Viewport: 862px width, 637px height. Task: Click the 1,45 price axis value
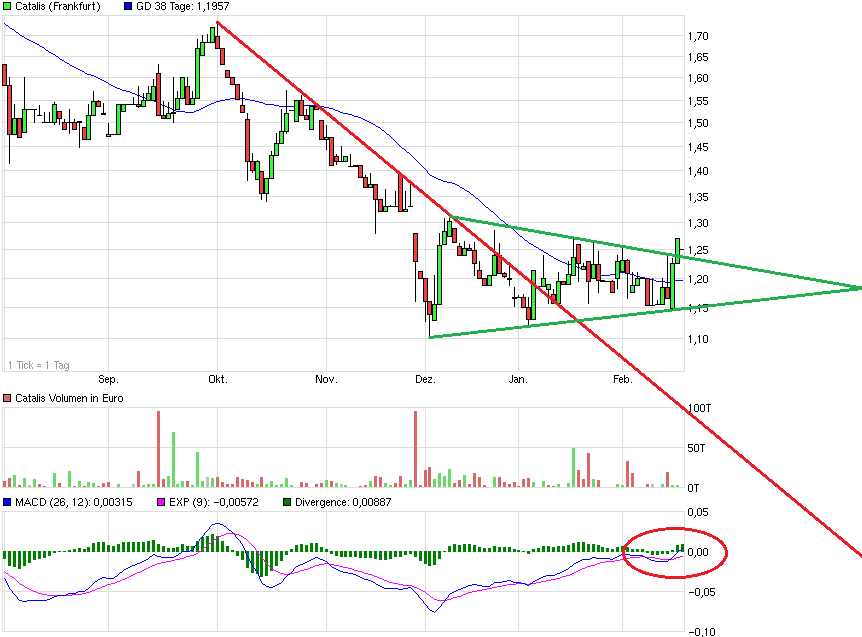698,147
